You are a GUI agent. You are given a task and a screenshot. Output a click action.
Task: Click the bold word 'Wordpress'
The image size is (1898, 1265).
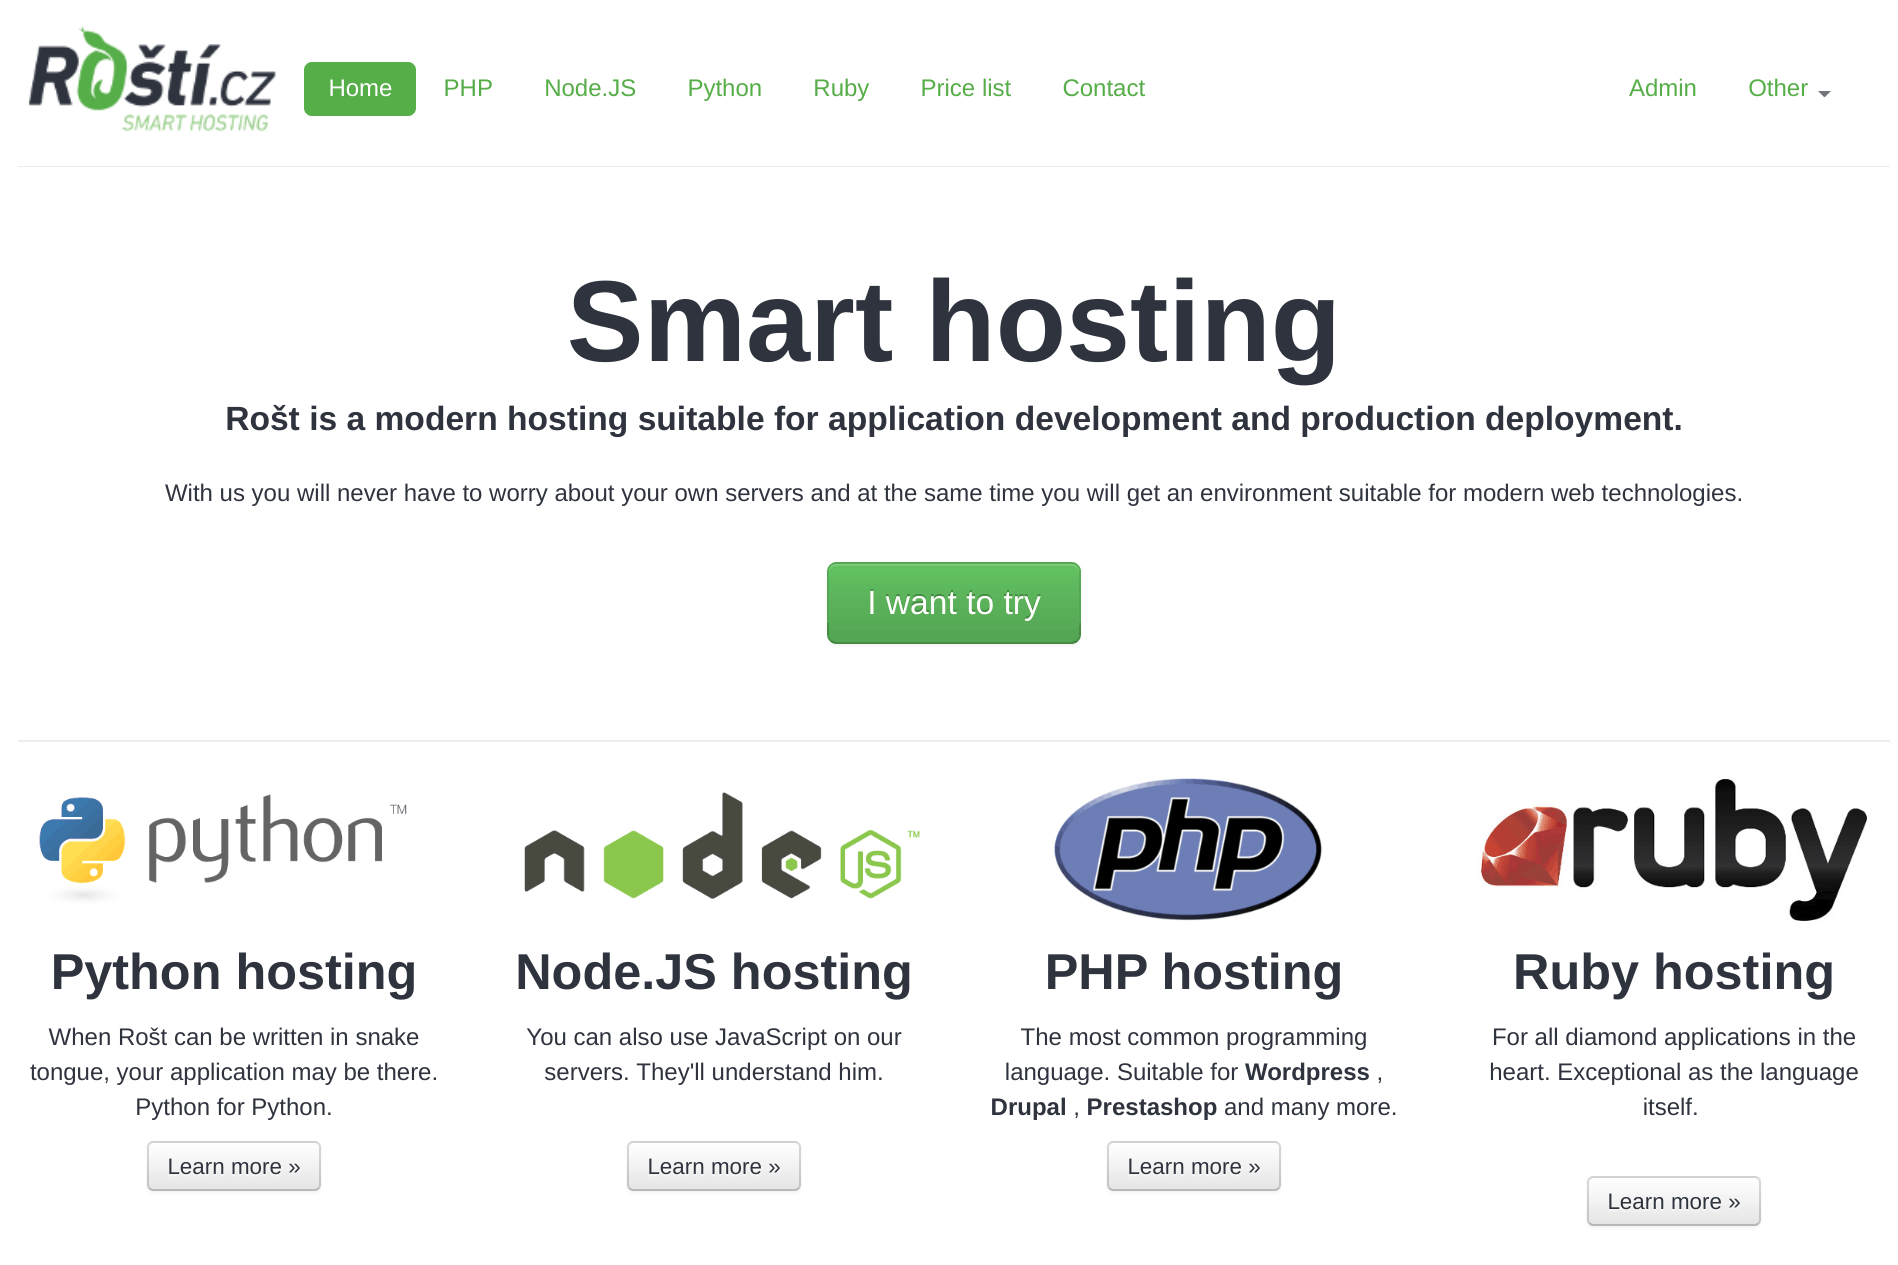pos(1307,1072)
